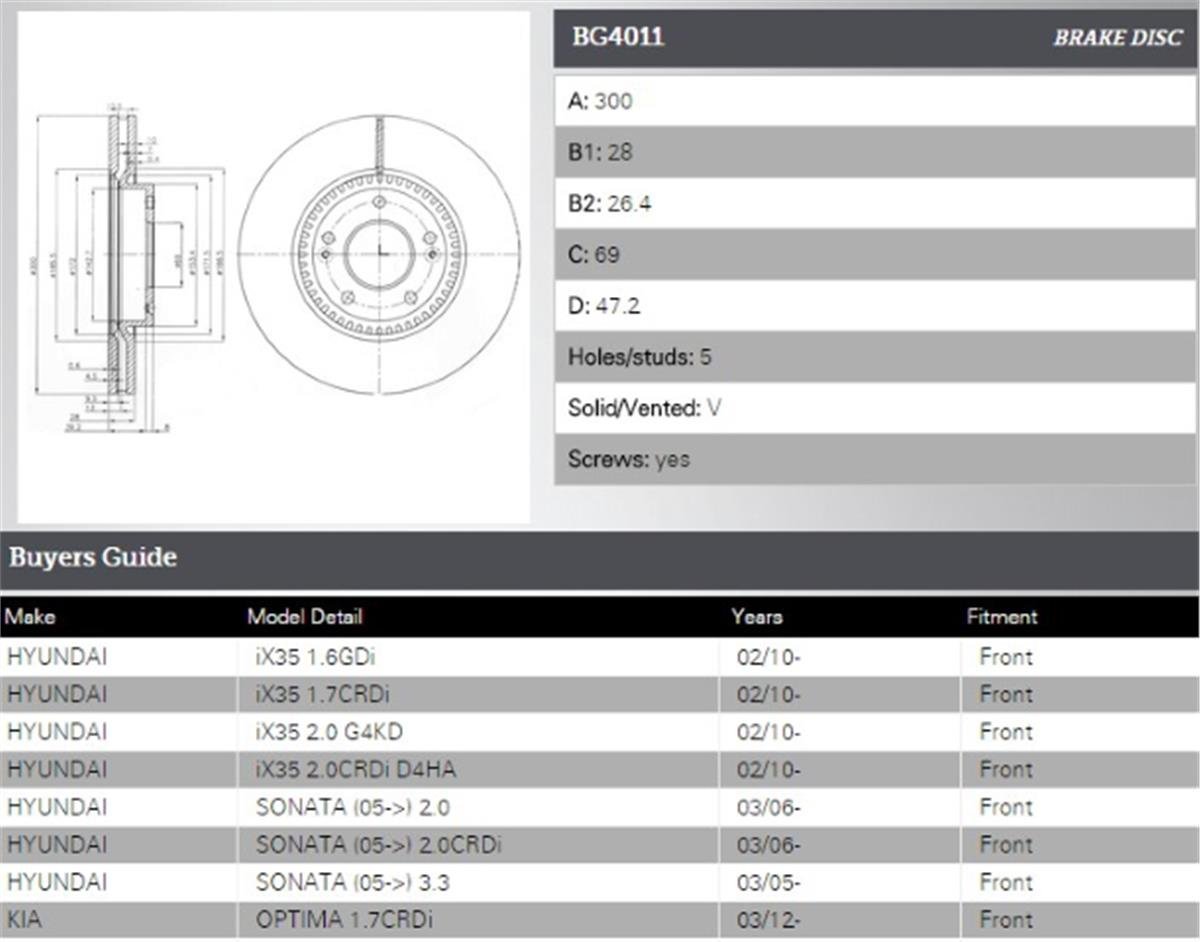Image resolution: width=1200 pixels, height=942 pixels.
Task: Select the part number BG4011
Action: (x=618, y=38)
